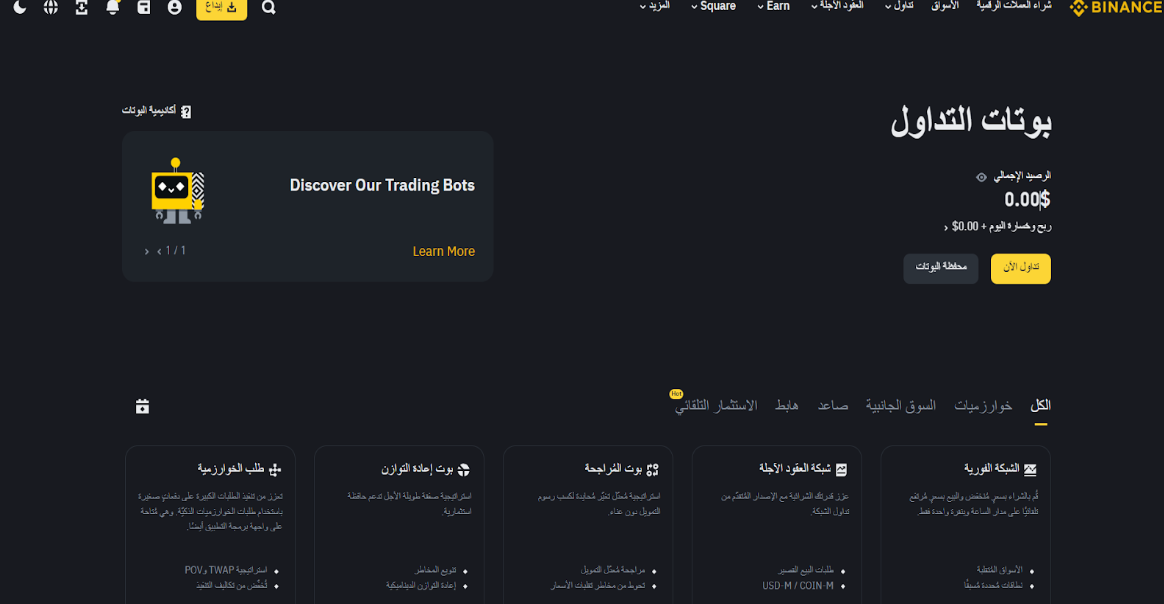Expand ربح وخسارة اليوم details chevron
The height and width of the screenshot is (604, 1164).
(946, 228)
